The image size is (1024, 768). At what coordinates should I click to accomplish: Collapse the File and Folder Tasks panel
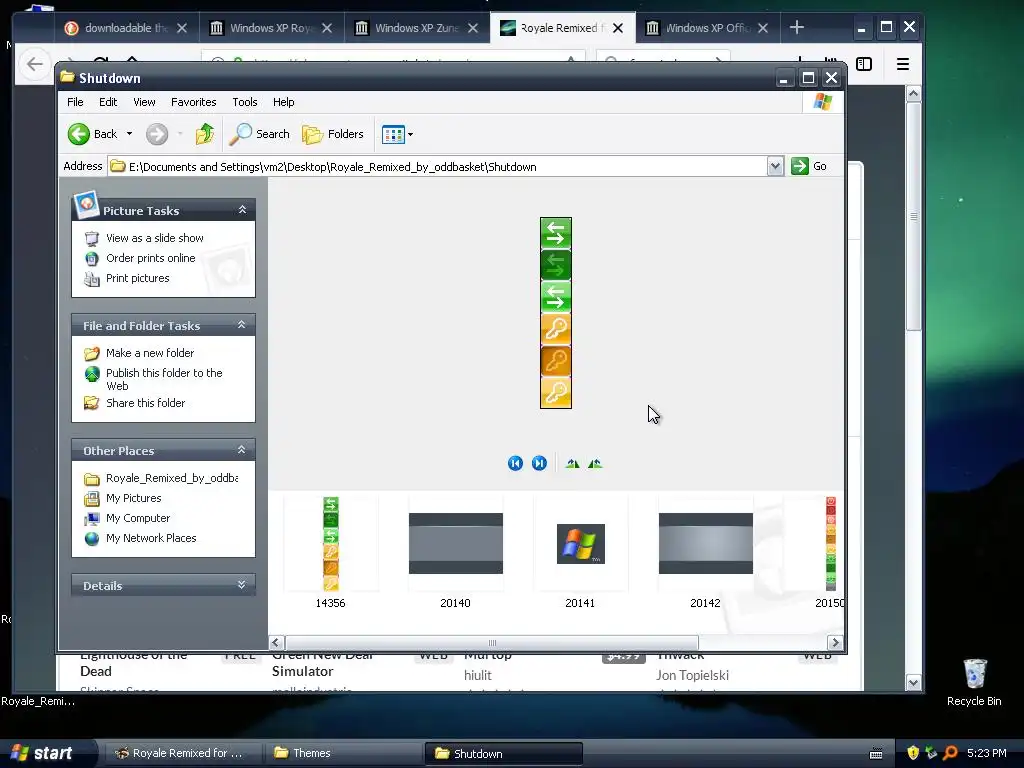coord(242,325)
